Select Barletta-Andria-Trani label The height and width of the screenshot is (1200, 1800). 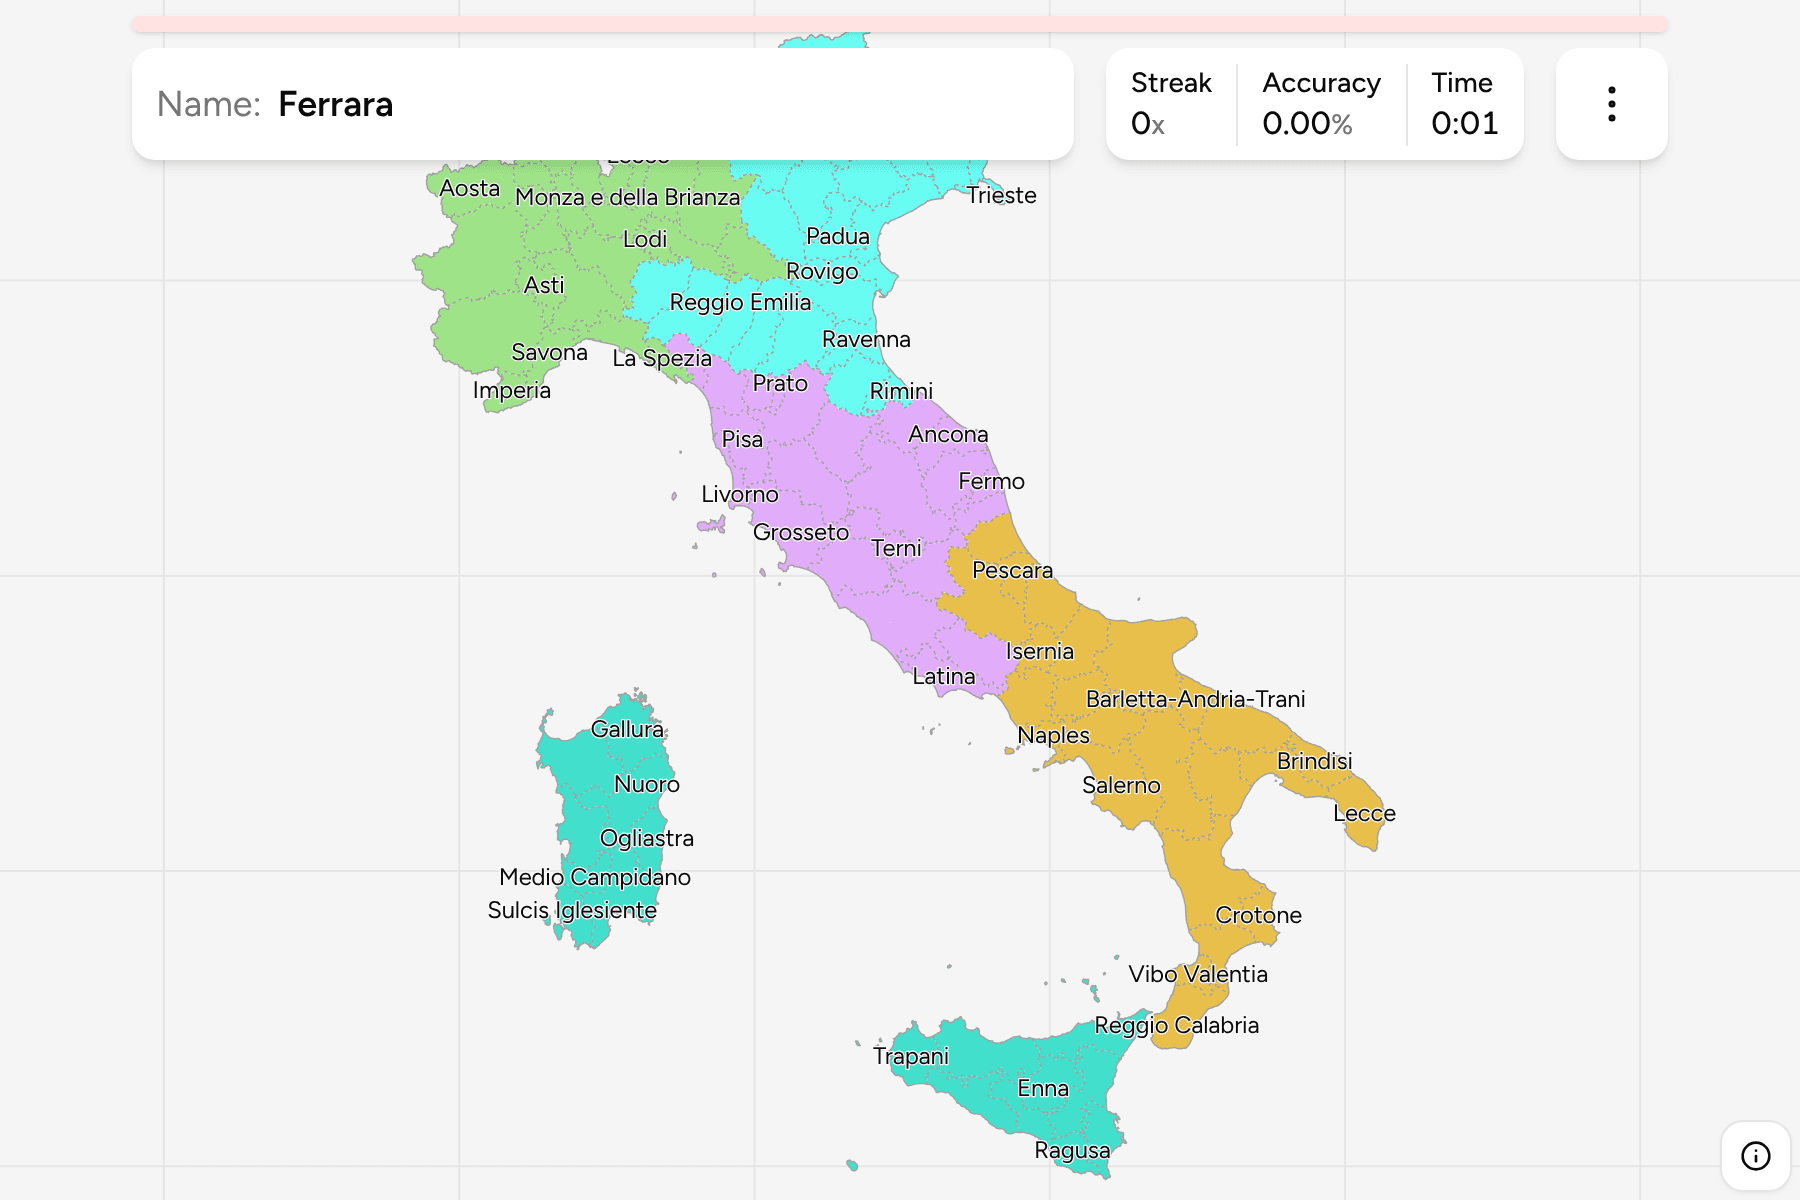(1195, 699)
